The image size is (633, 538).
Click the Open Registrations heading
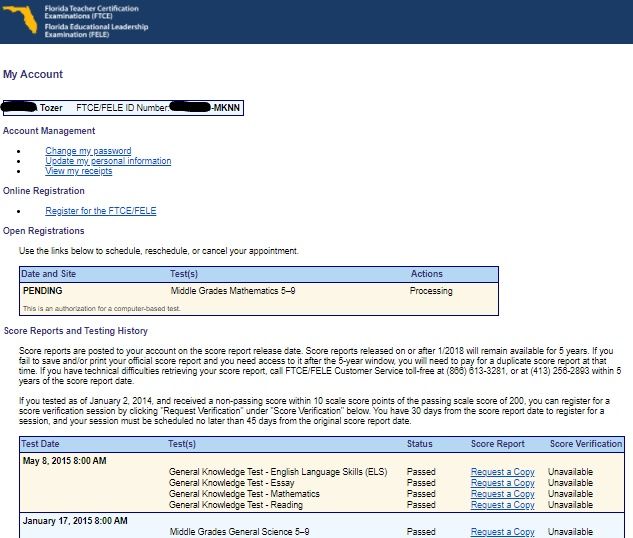click(x=44, y=231)
